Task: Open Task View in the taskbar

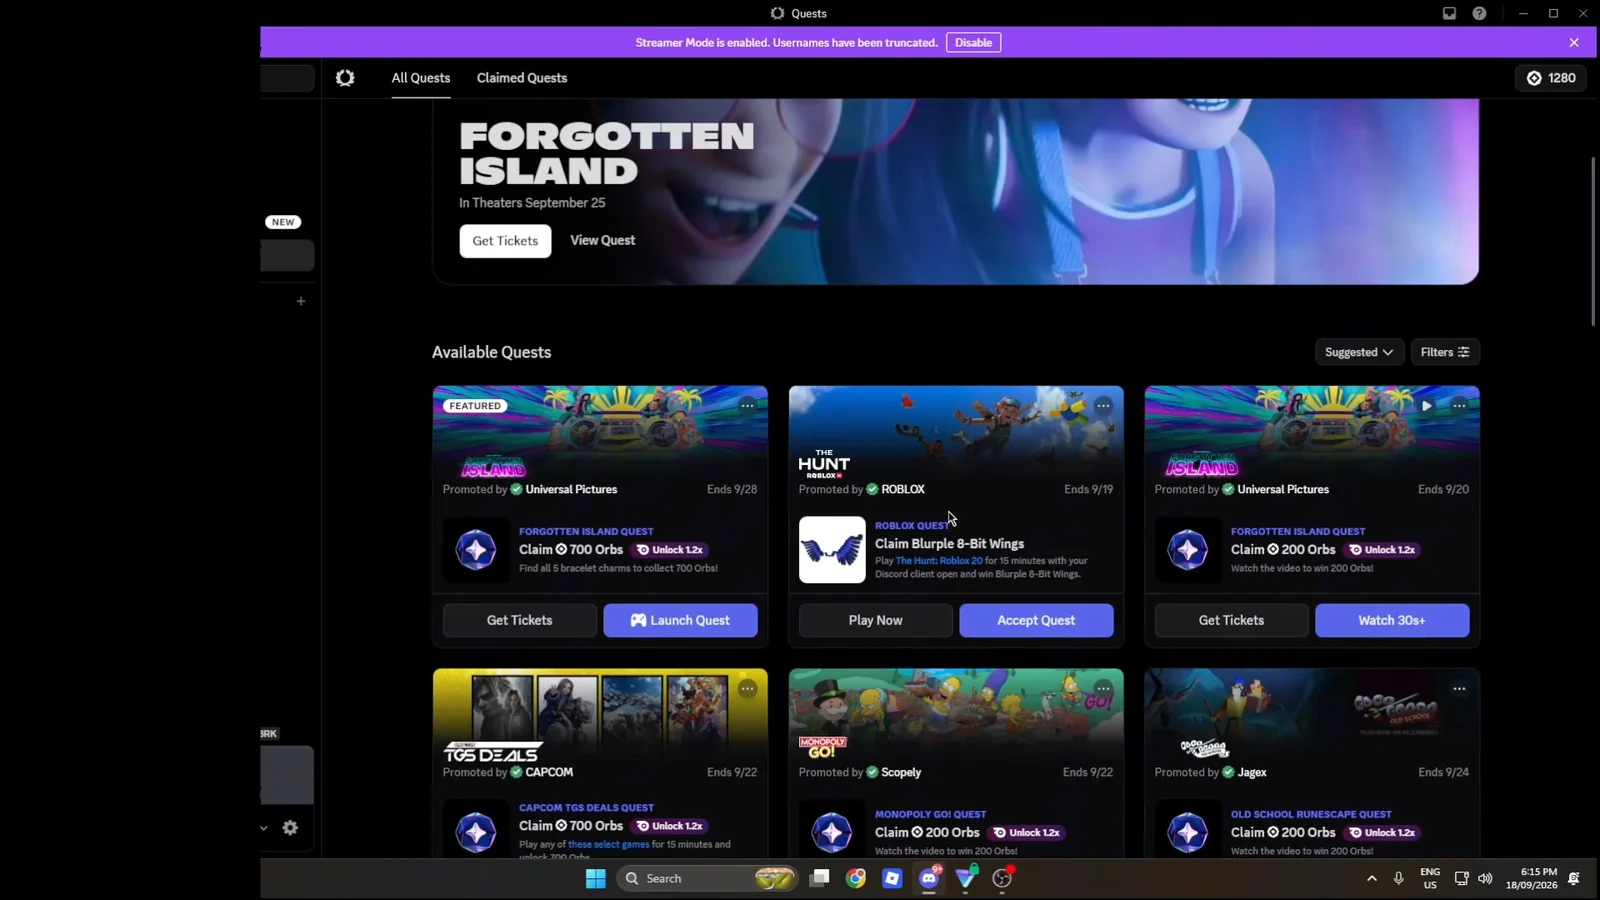Action: point(820,878)
